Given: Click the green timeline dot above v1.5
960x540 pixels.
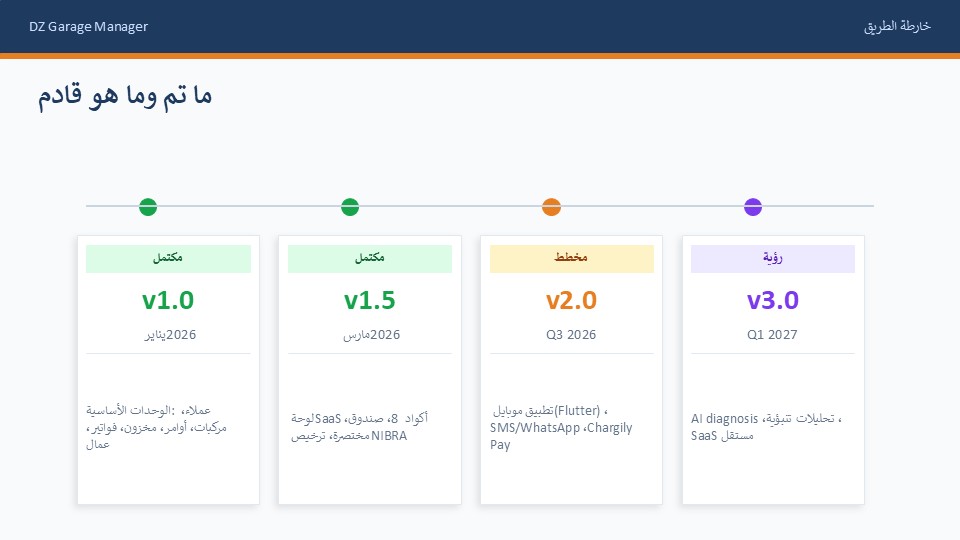Looking at the screenshot, I should tap(350, 207).
